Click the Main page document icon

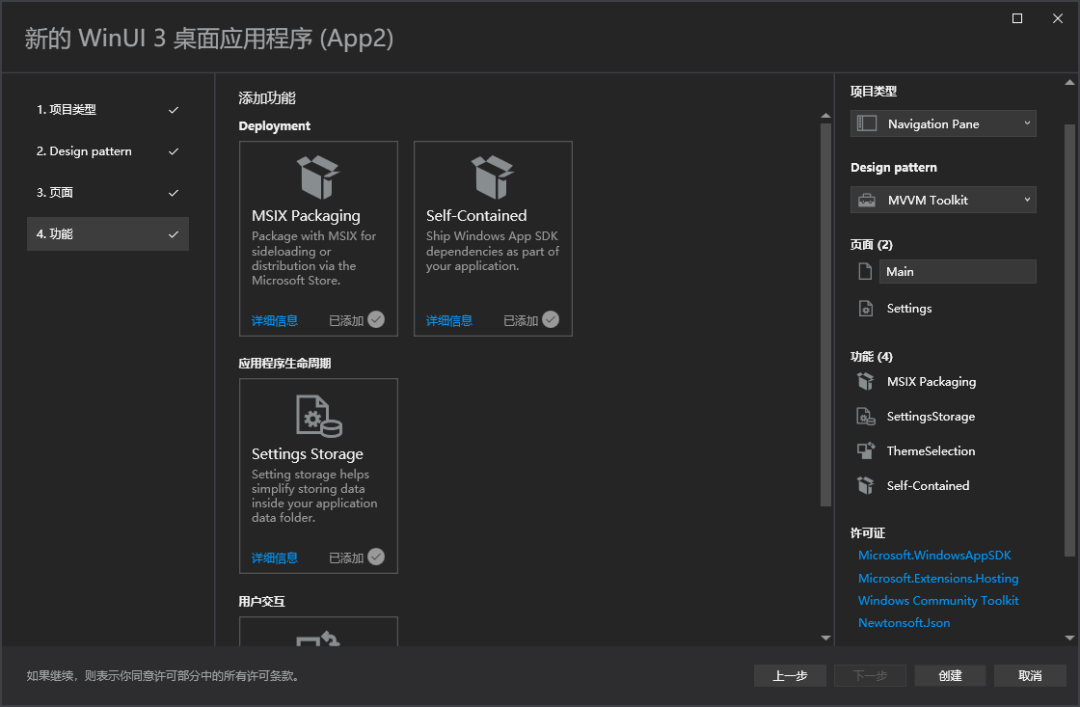tap(865, 271)
